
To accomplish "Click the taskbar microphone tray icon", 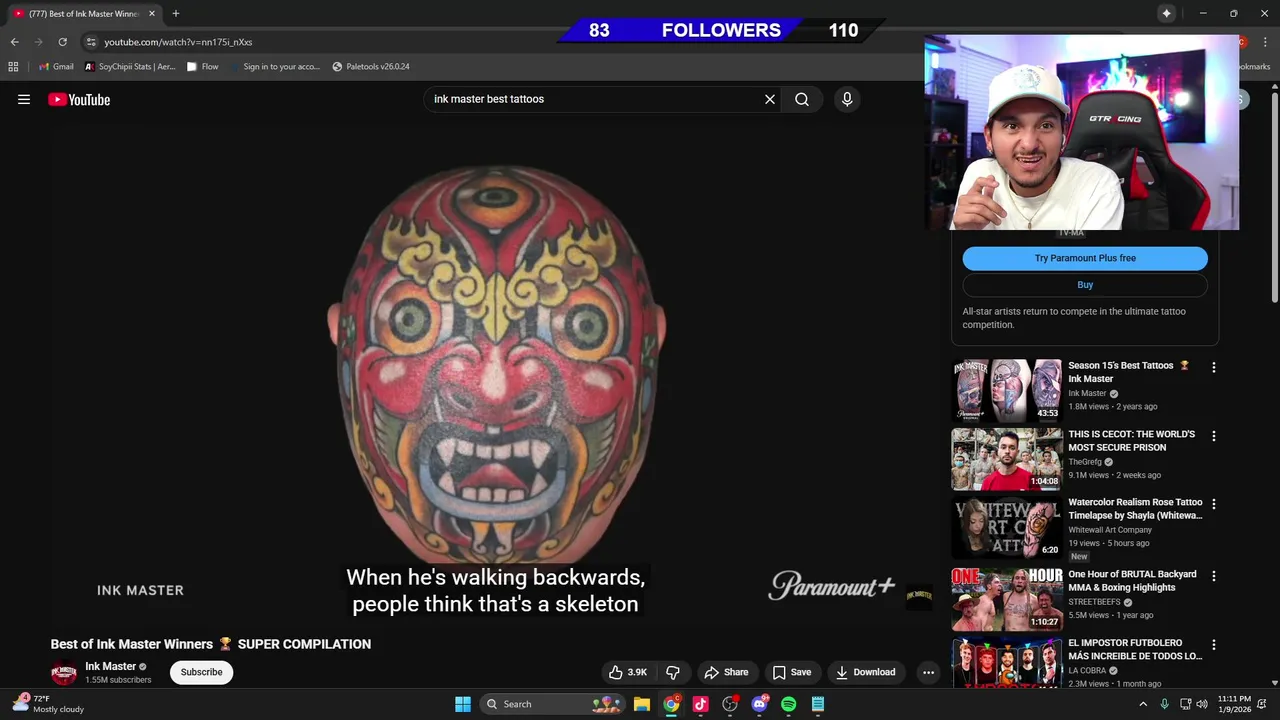I will [x=1164, y=704].
